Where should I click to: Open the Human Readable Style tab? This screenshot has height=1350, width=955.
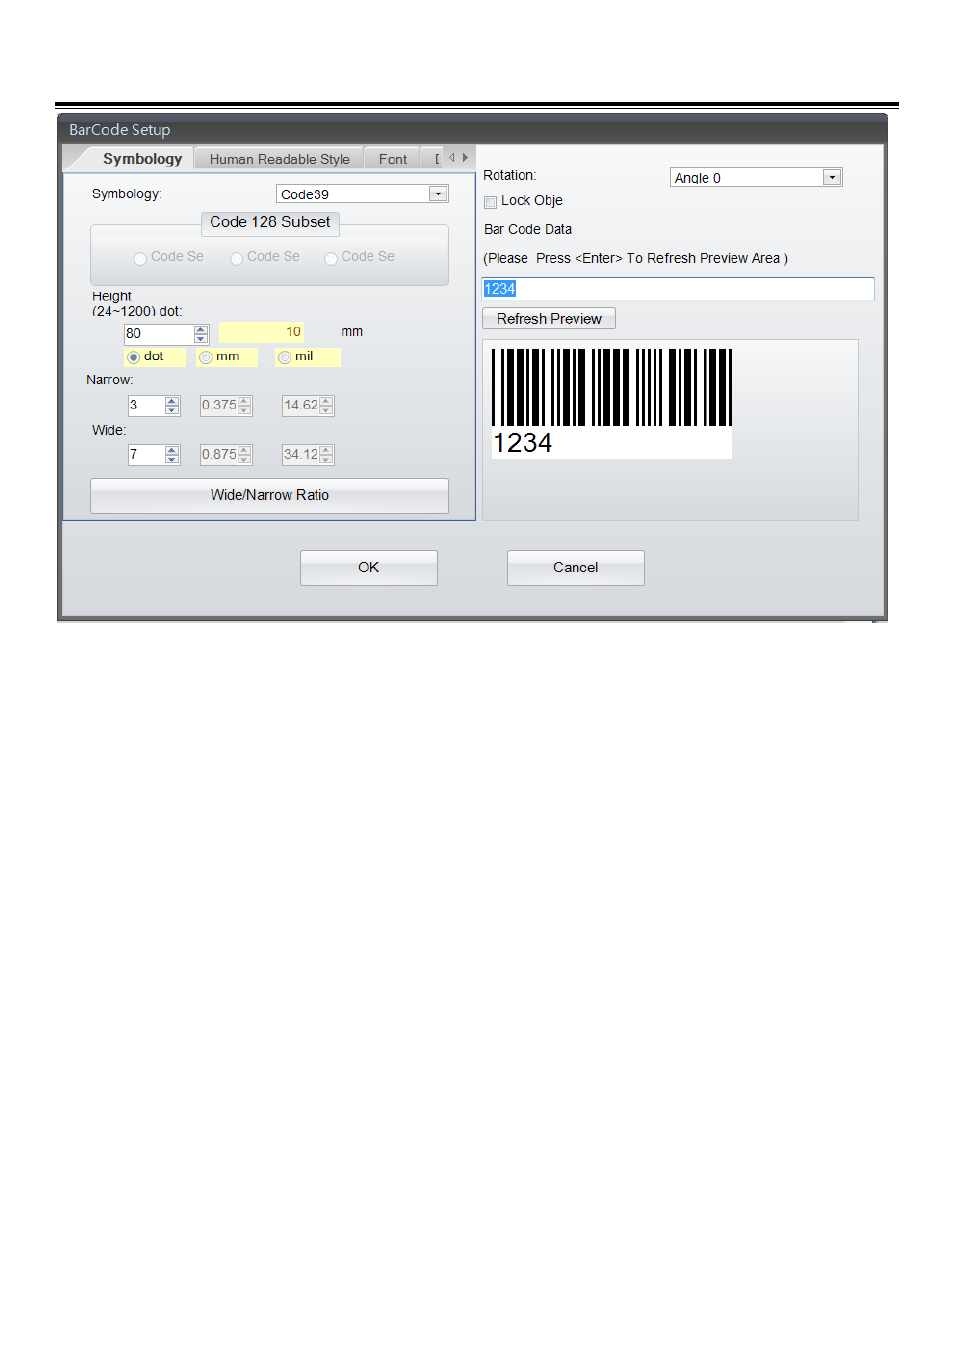click(279, 159)
